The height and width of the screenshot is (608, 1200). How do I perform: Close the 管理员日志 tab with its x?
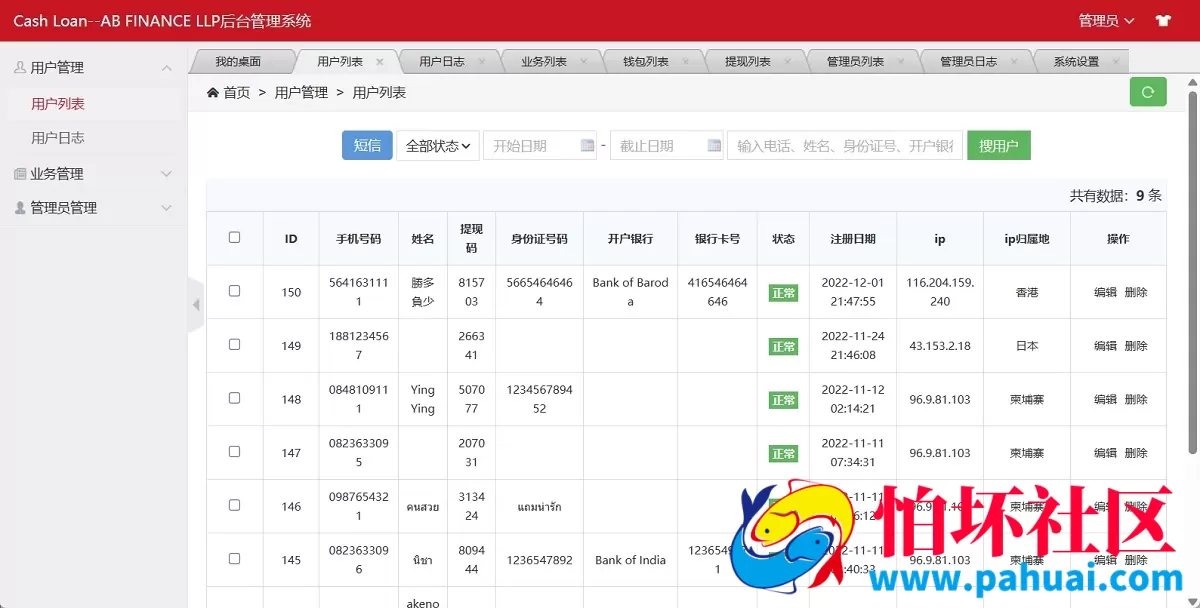point(1016,61)
